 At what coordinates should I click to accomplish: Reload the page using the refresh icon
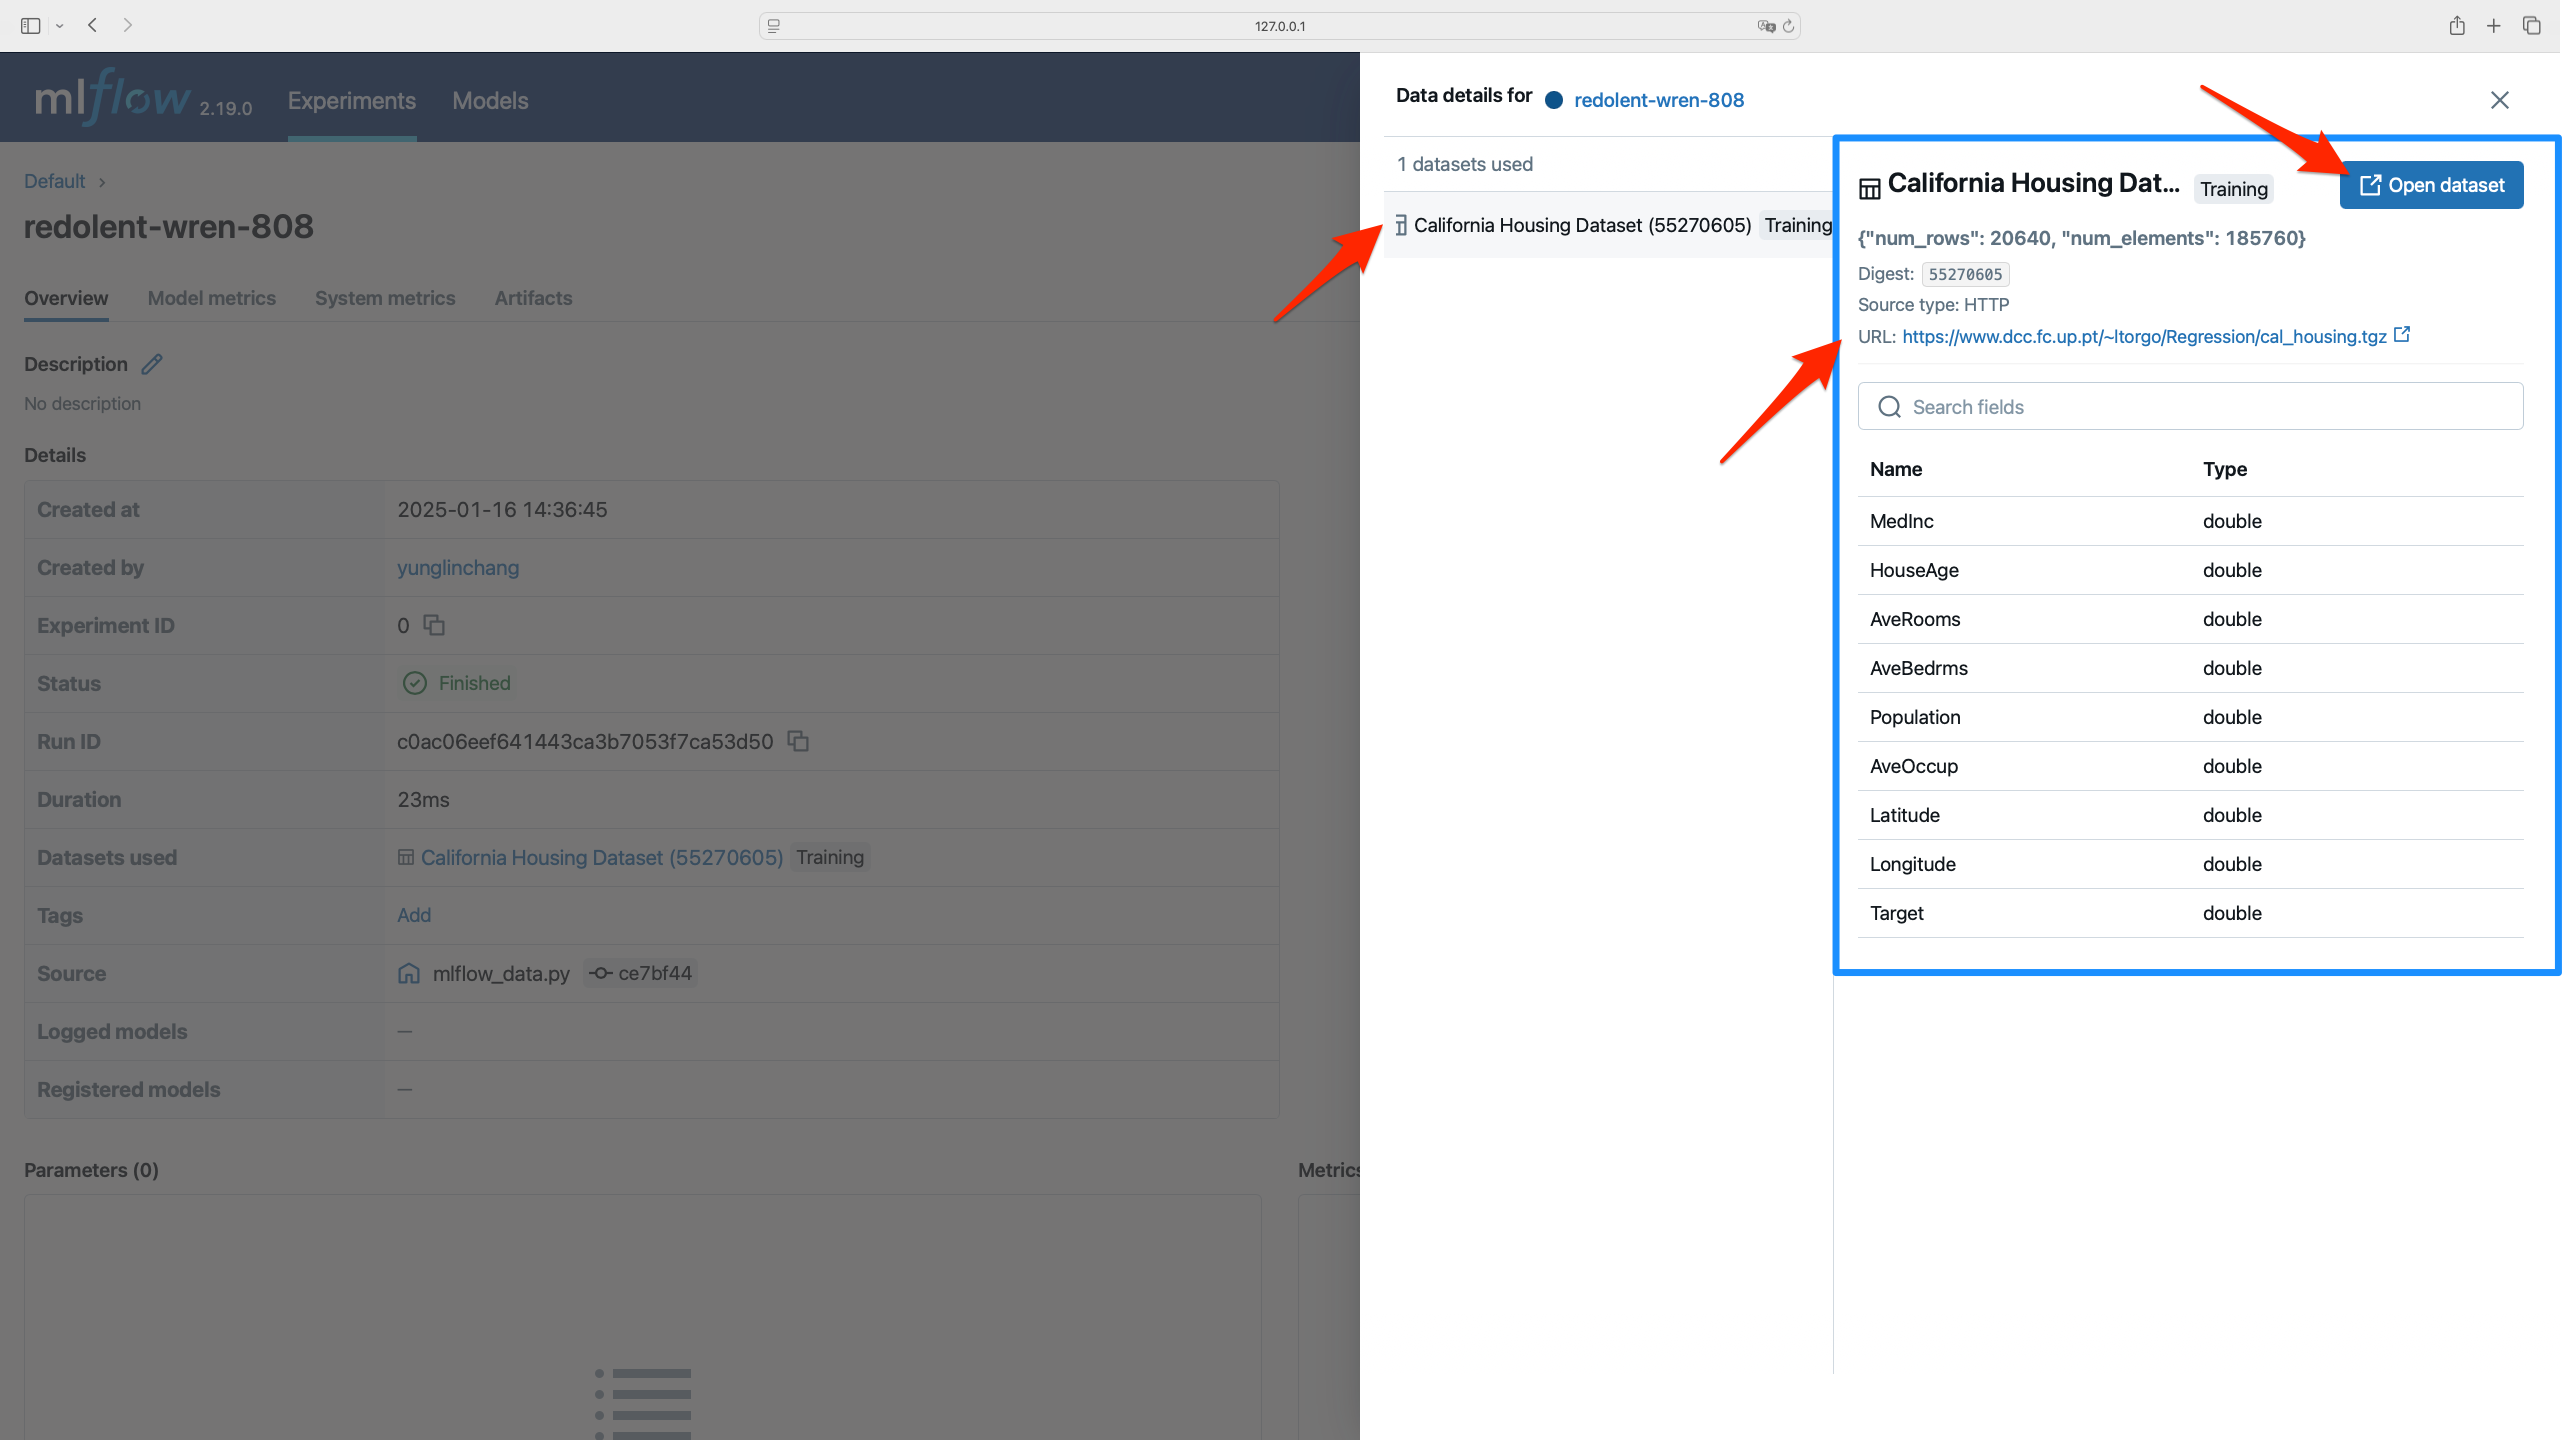1789,26
